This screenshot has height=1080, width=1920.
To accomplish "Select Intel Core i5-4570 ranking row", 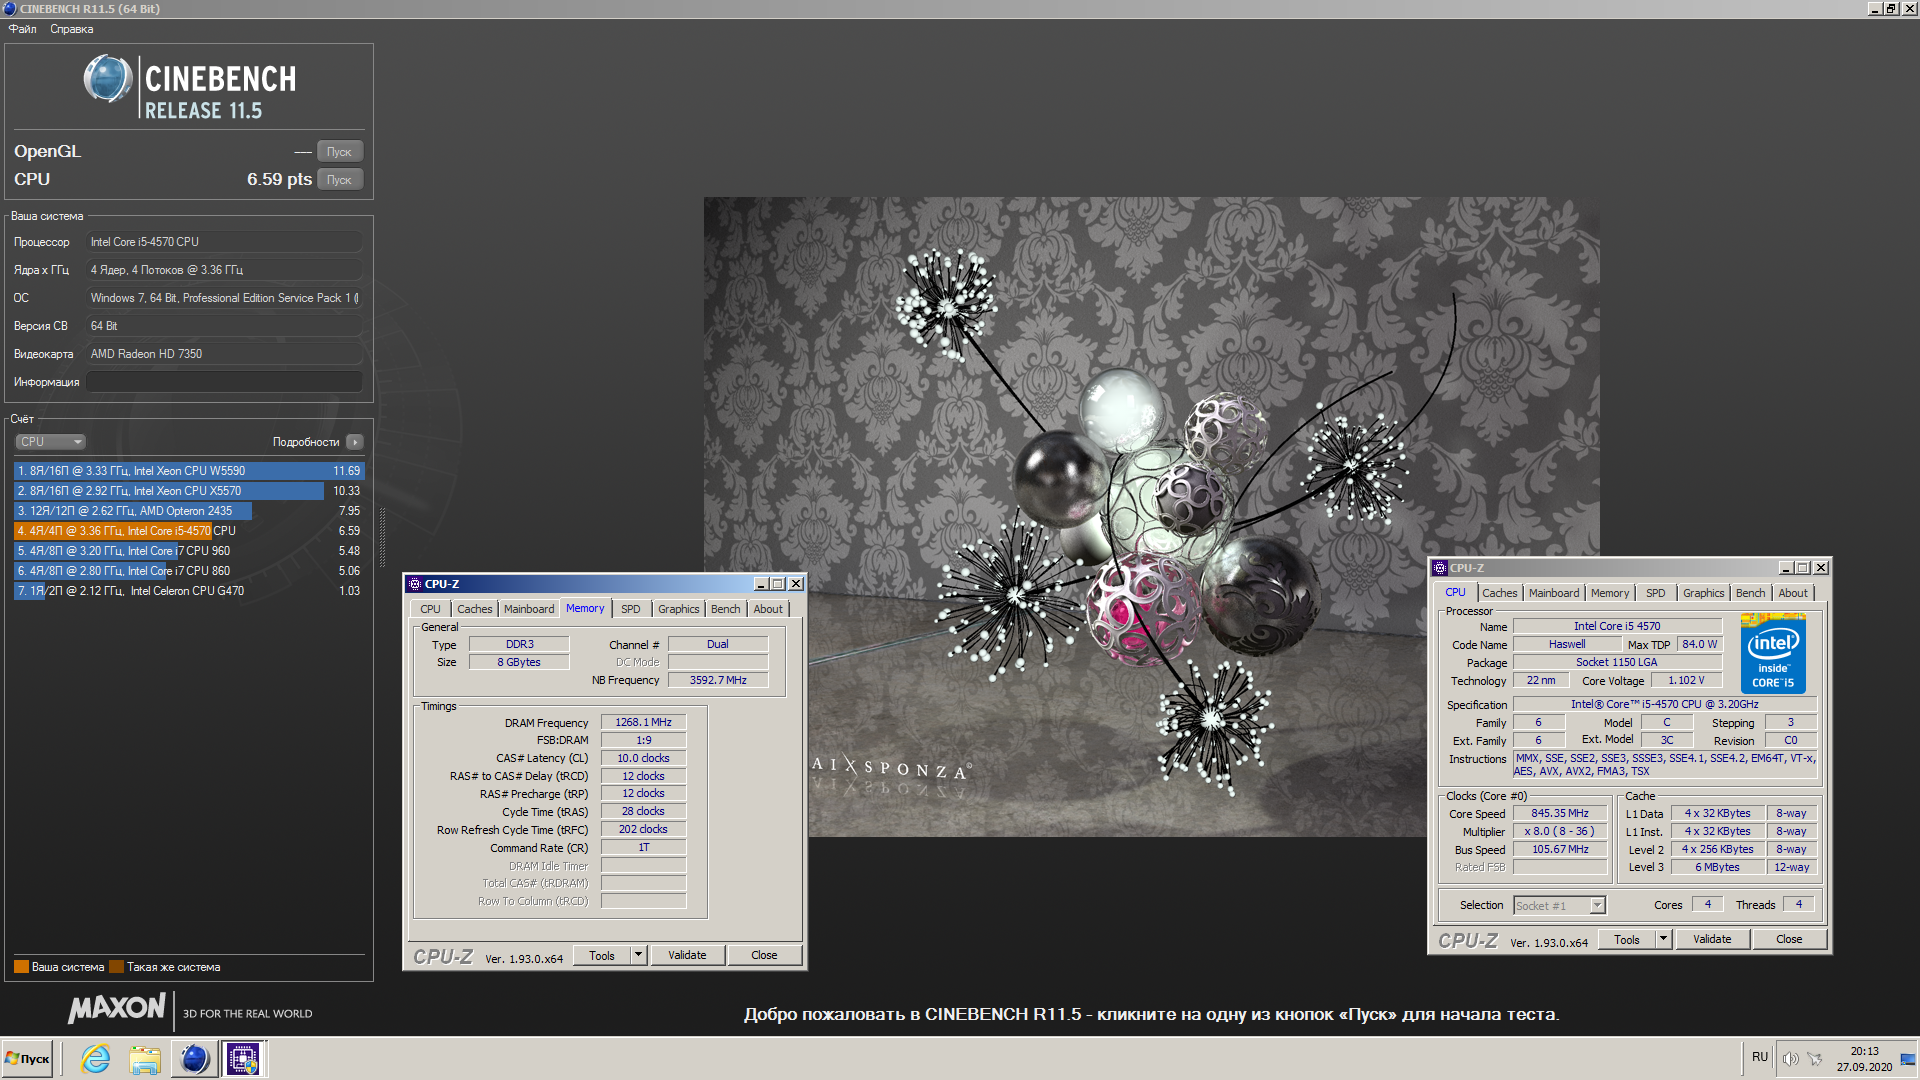I will pos(189,531).
